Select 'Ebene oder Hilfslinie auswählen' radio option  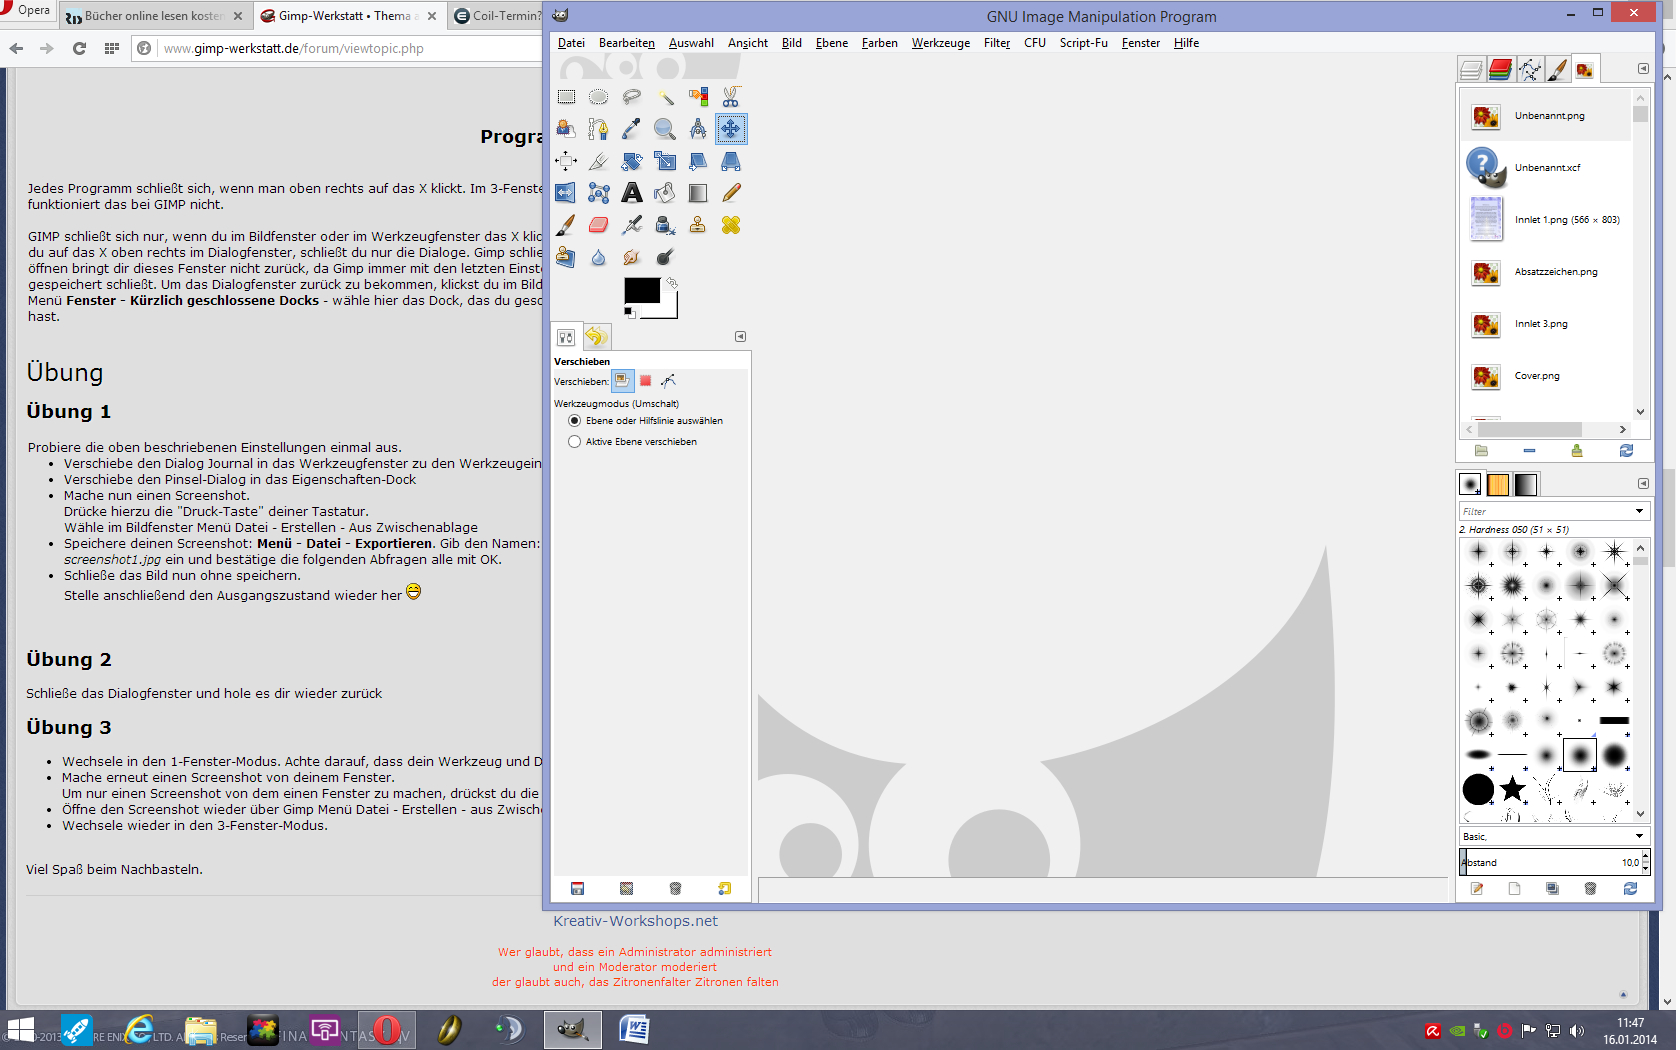coord(574,421)
